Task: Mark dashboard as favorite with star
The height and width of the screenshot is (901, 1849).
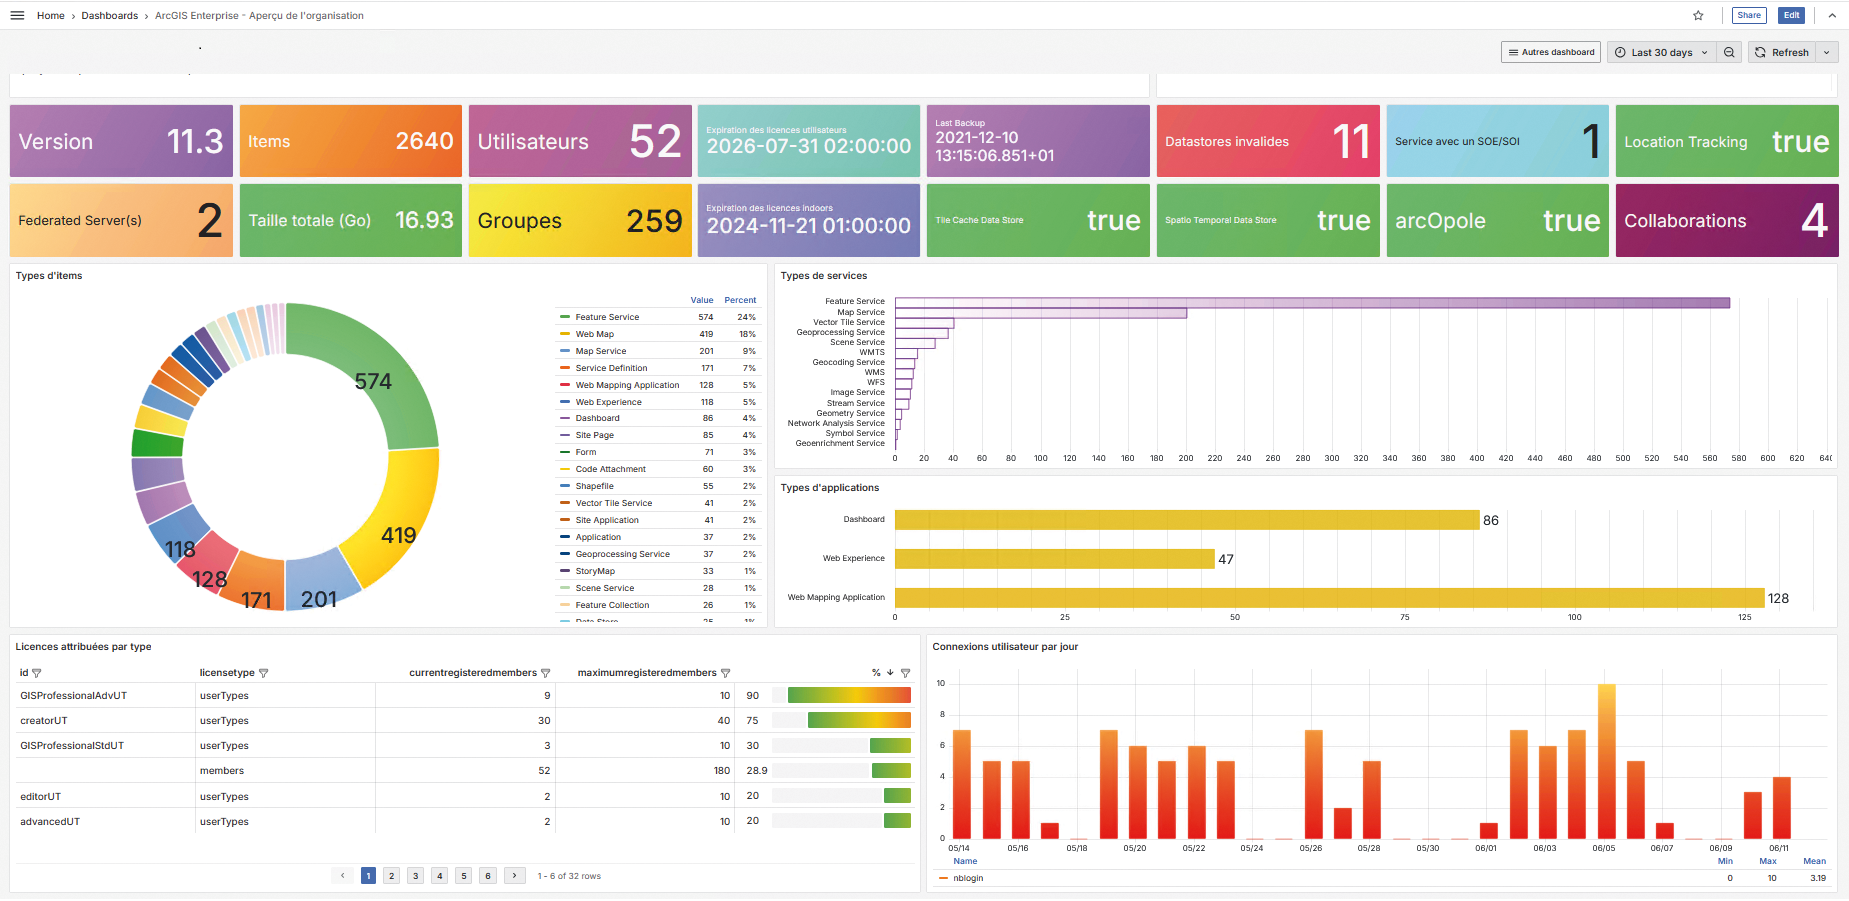Action: tap(1698, 15)
